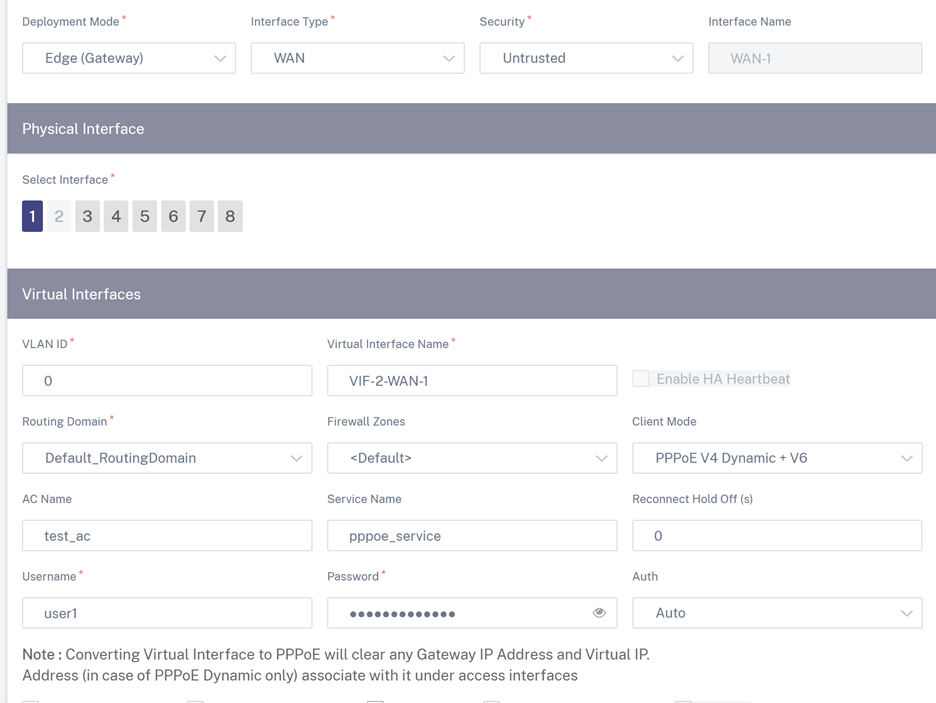Open the Routing Domain dropdown
The width and height of the screenshot is (936, 703).
(167, 458)
